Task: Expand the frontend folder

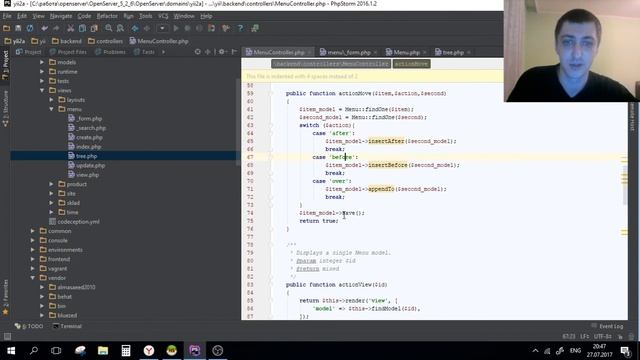Action: coord(33,259)
